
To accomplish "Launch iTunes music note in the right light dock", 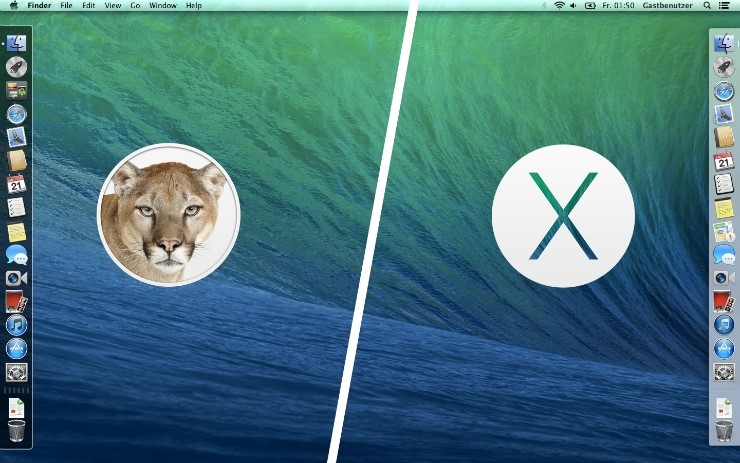I will 724,325.
